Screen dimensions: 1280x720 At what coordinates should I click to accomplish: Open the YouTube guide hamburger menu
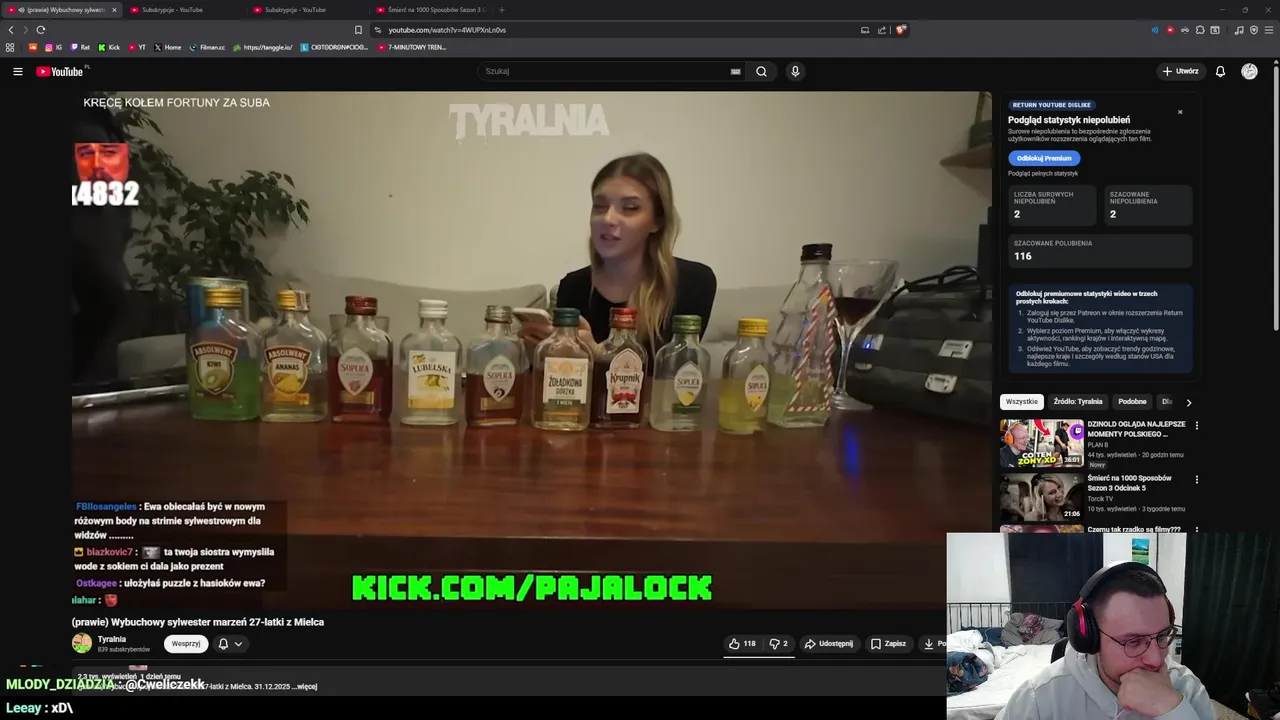[x=17, y=71]
